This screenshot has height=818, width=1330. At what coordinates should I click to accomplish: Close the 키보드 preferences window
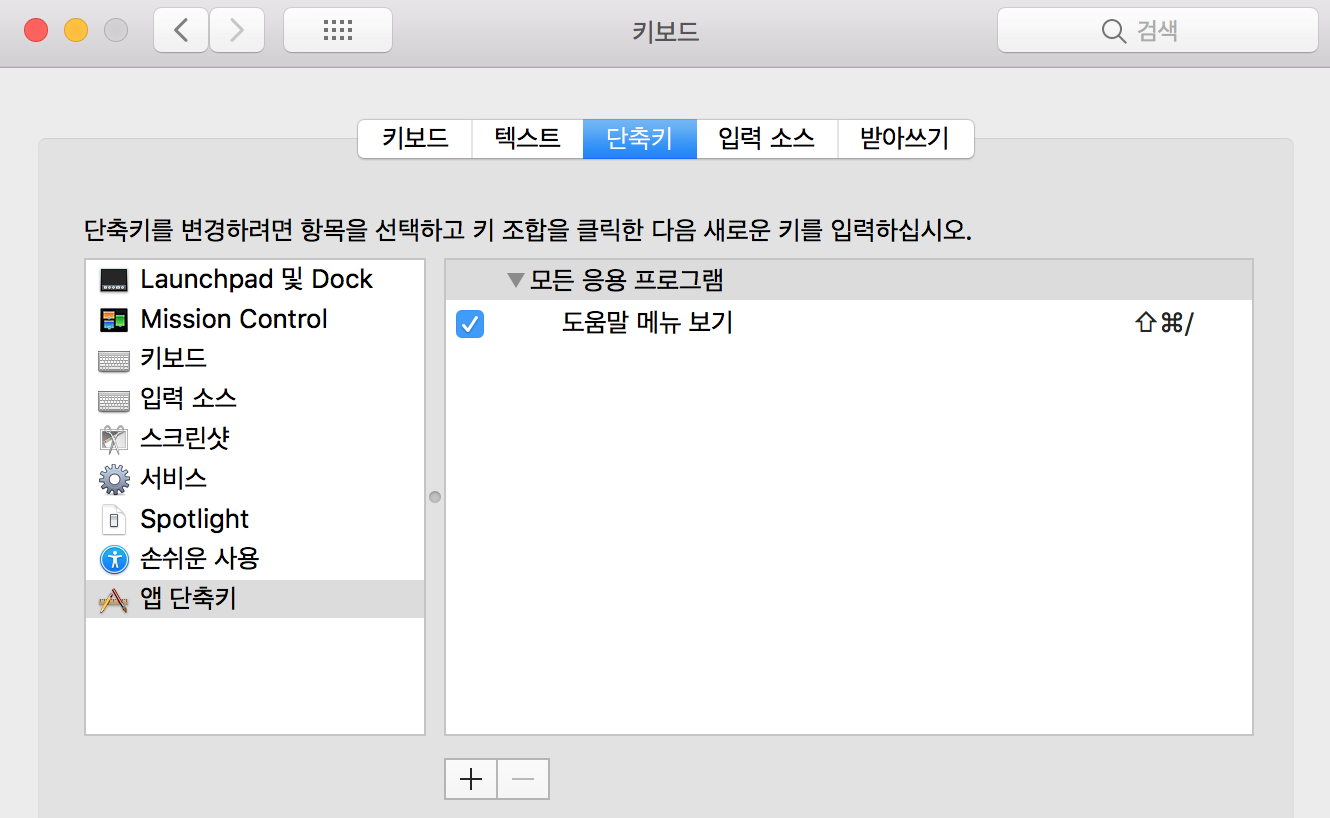coord(36,30)
